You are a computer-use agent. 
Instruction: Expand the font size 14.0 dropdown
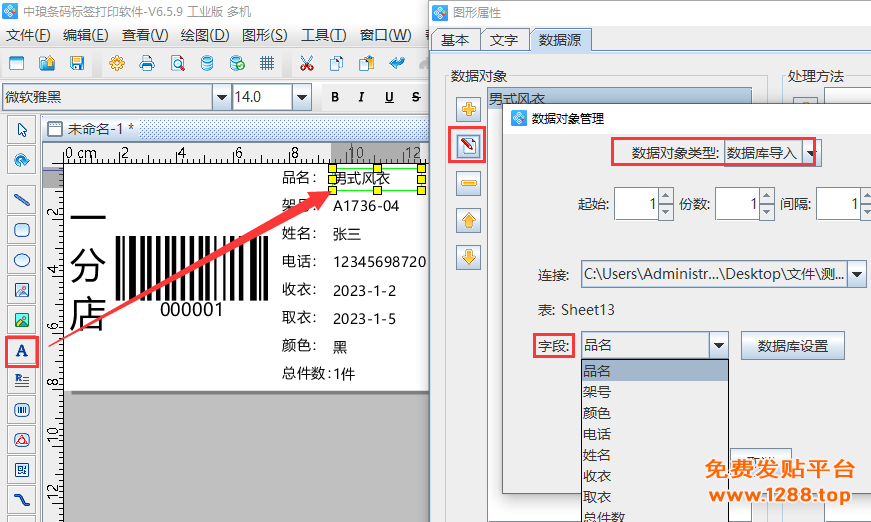click(302, 97)
